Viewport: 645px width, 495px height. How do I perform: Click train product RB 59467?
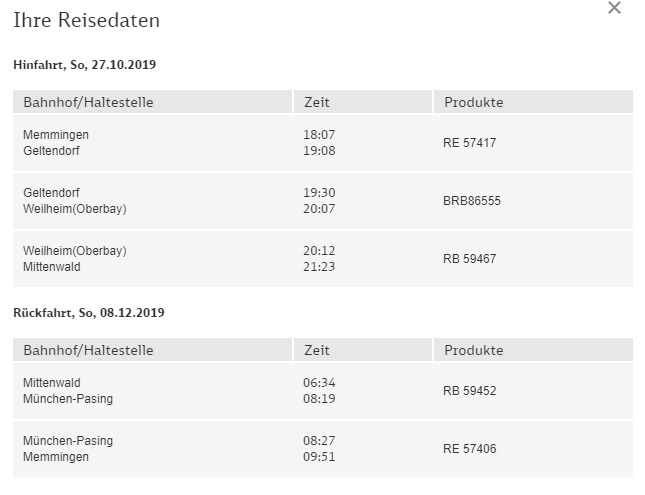469,259
